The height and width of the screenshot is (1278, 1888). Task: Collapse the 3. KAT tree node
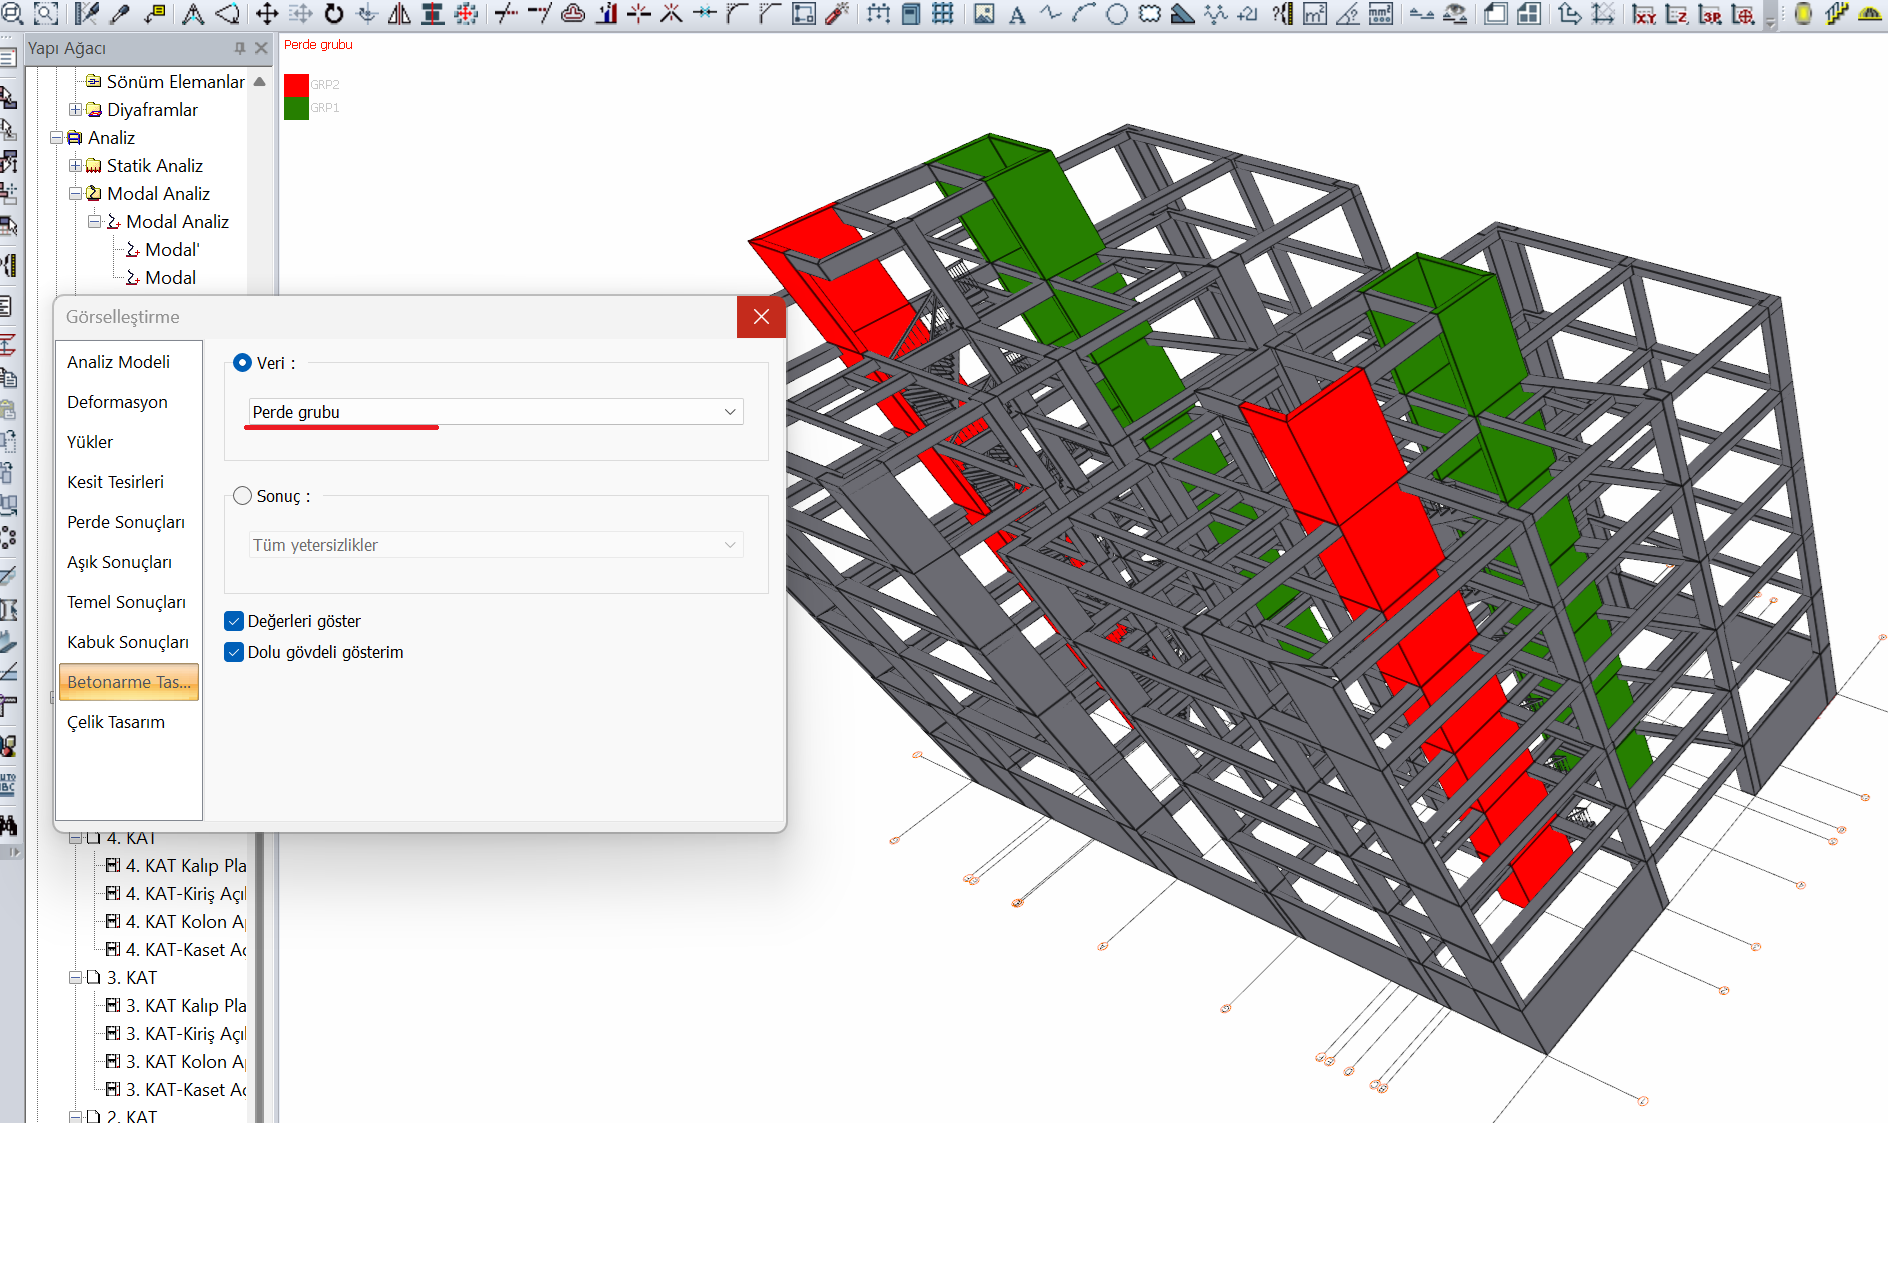(x=75, y=978)
